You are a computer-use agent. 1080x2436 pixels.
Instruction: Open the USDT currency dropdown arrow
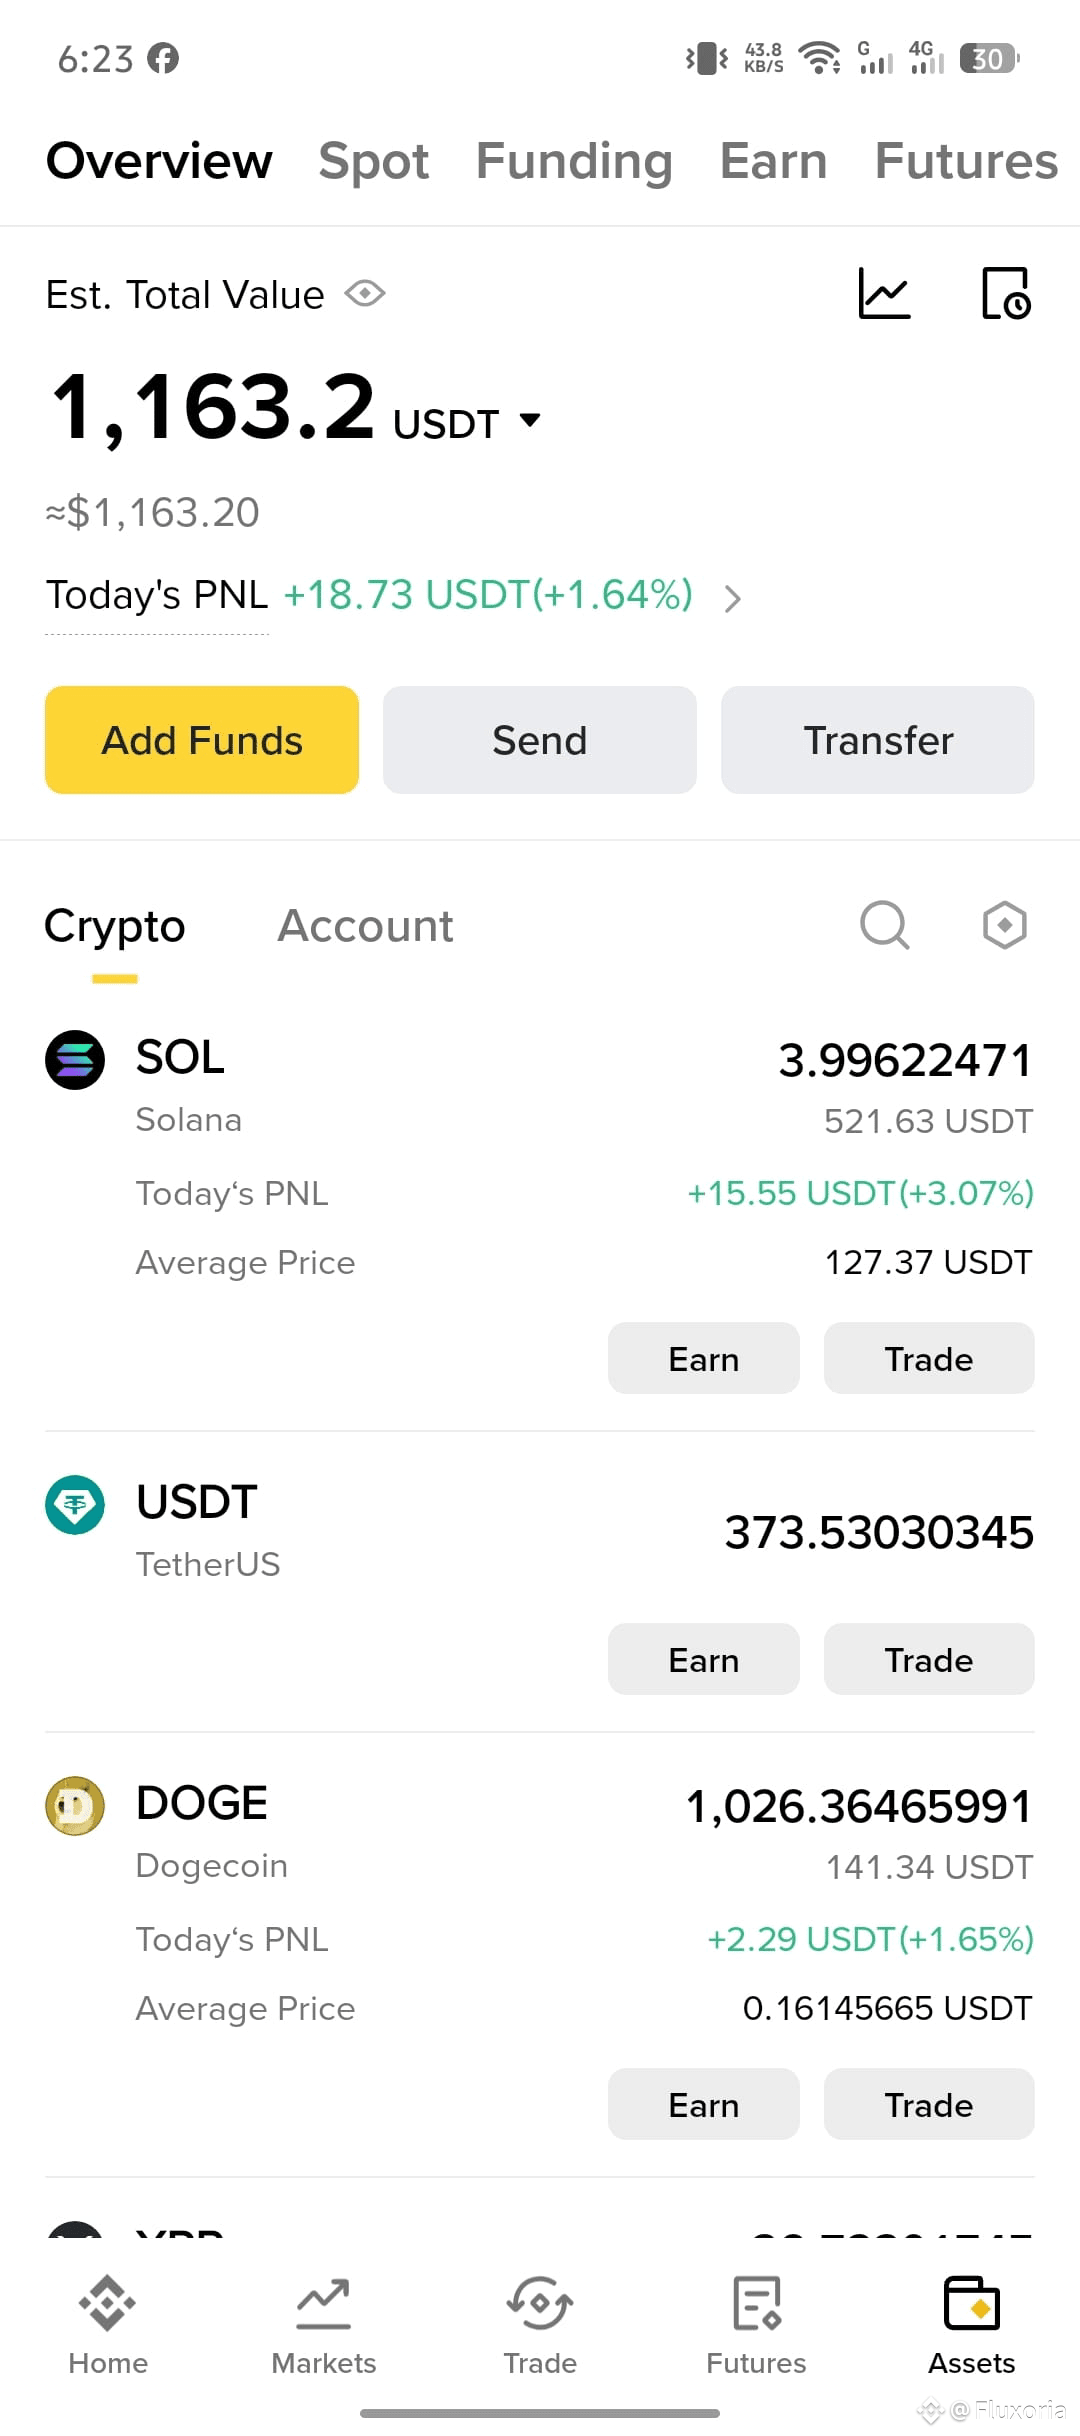[530, 420]
